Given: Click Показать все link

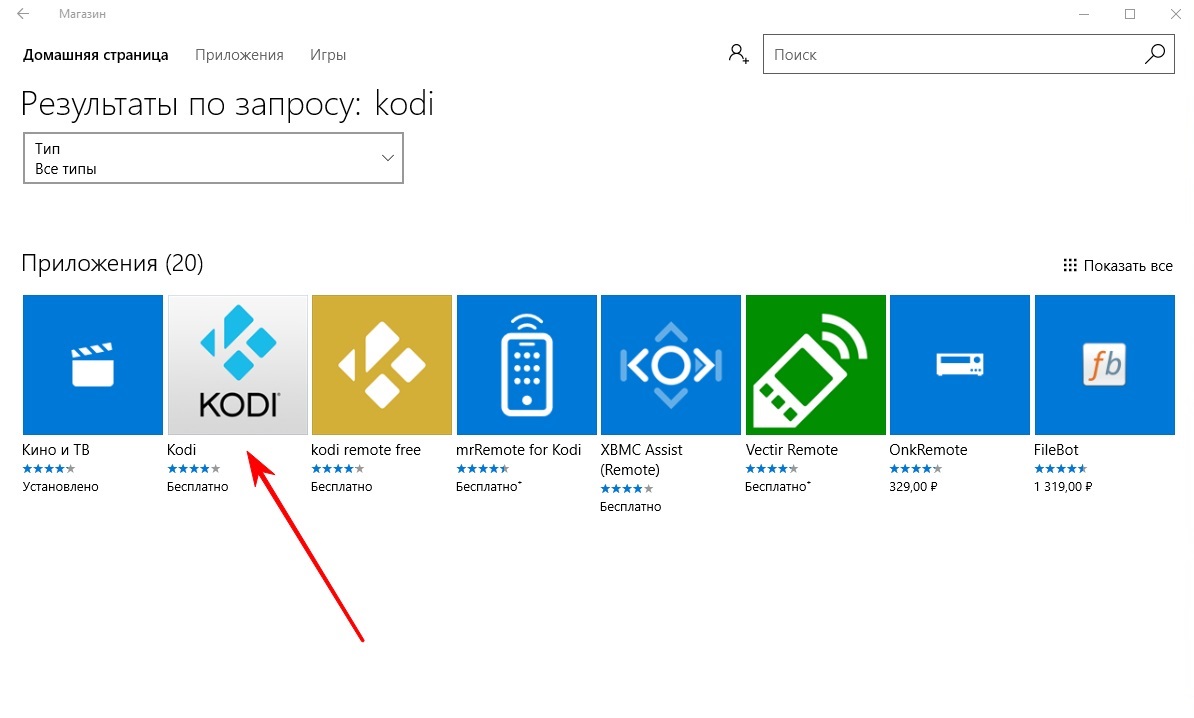Looking at the screenshot, I should (1118, 266).
